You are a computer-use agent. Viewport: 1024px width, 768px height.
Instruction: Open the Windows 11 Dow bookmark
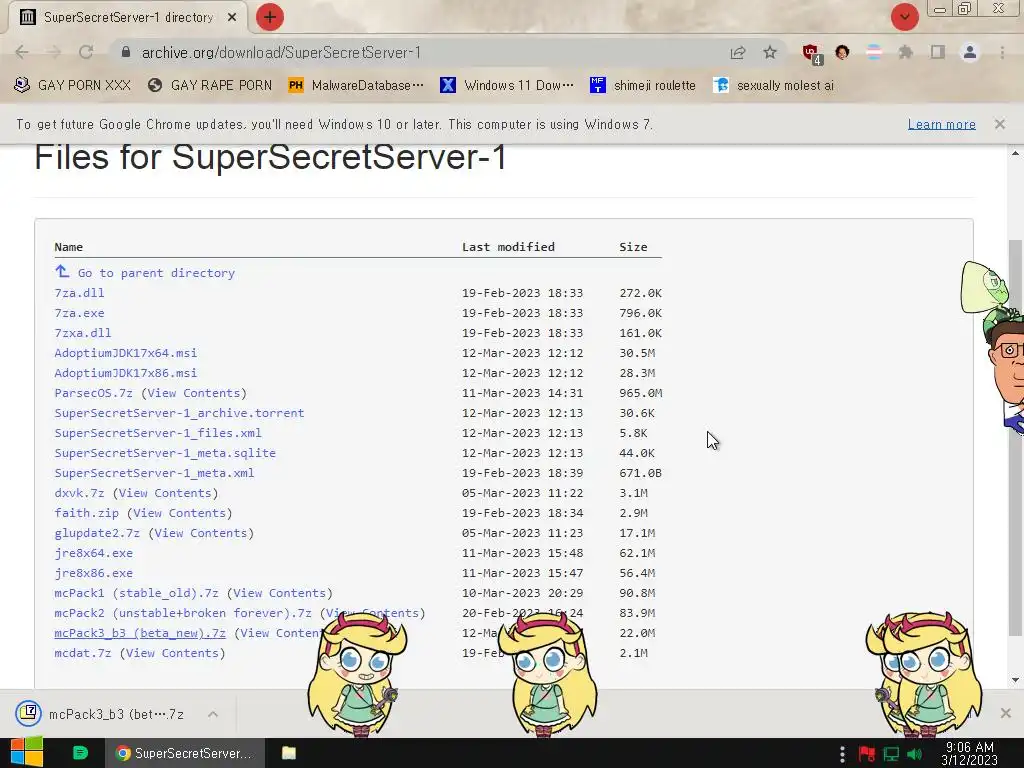click(x=507, y=86)
